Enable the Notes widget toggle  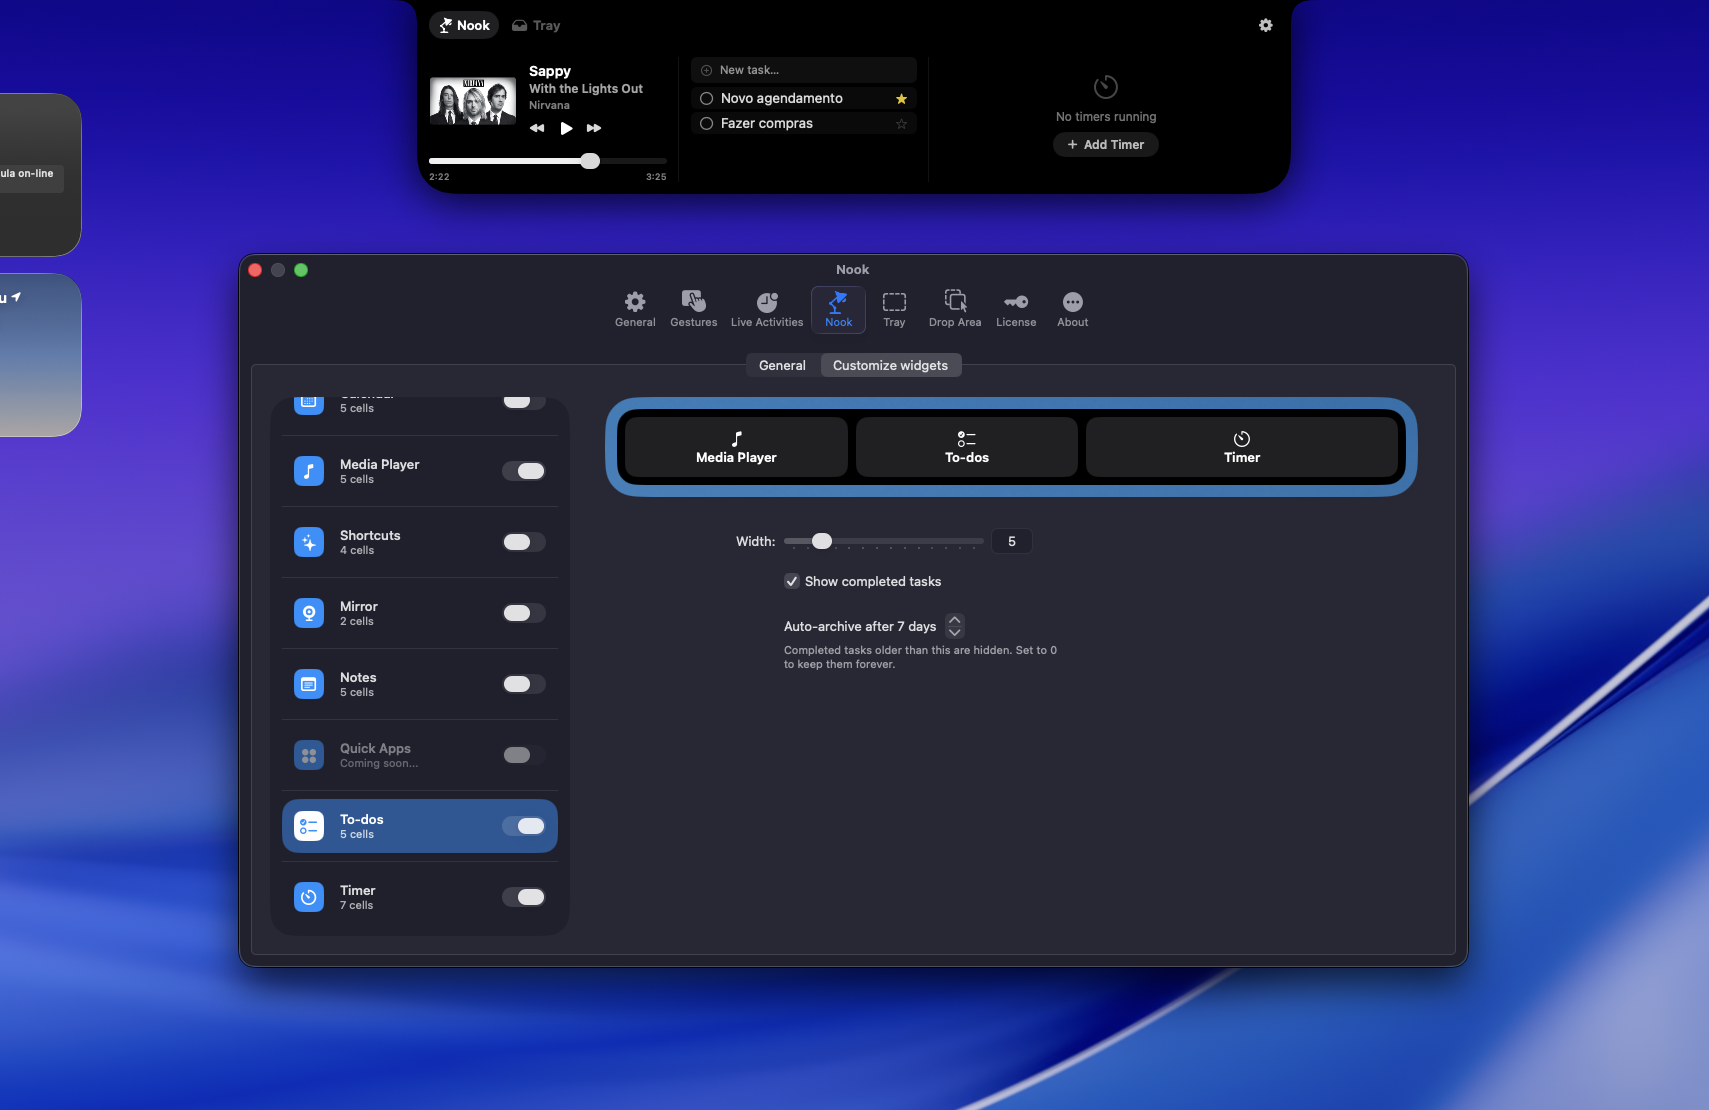524,684
